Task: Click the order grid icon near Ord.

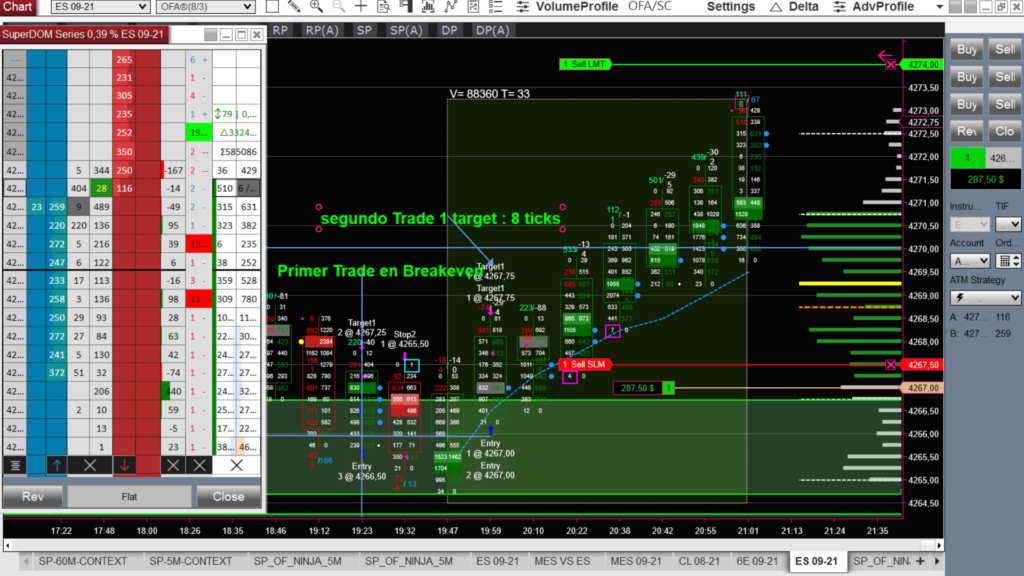Action: (x=1006, y=261)
